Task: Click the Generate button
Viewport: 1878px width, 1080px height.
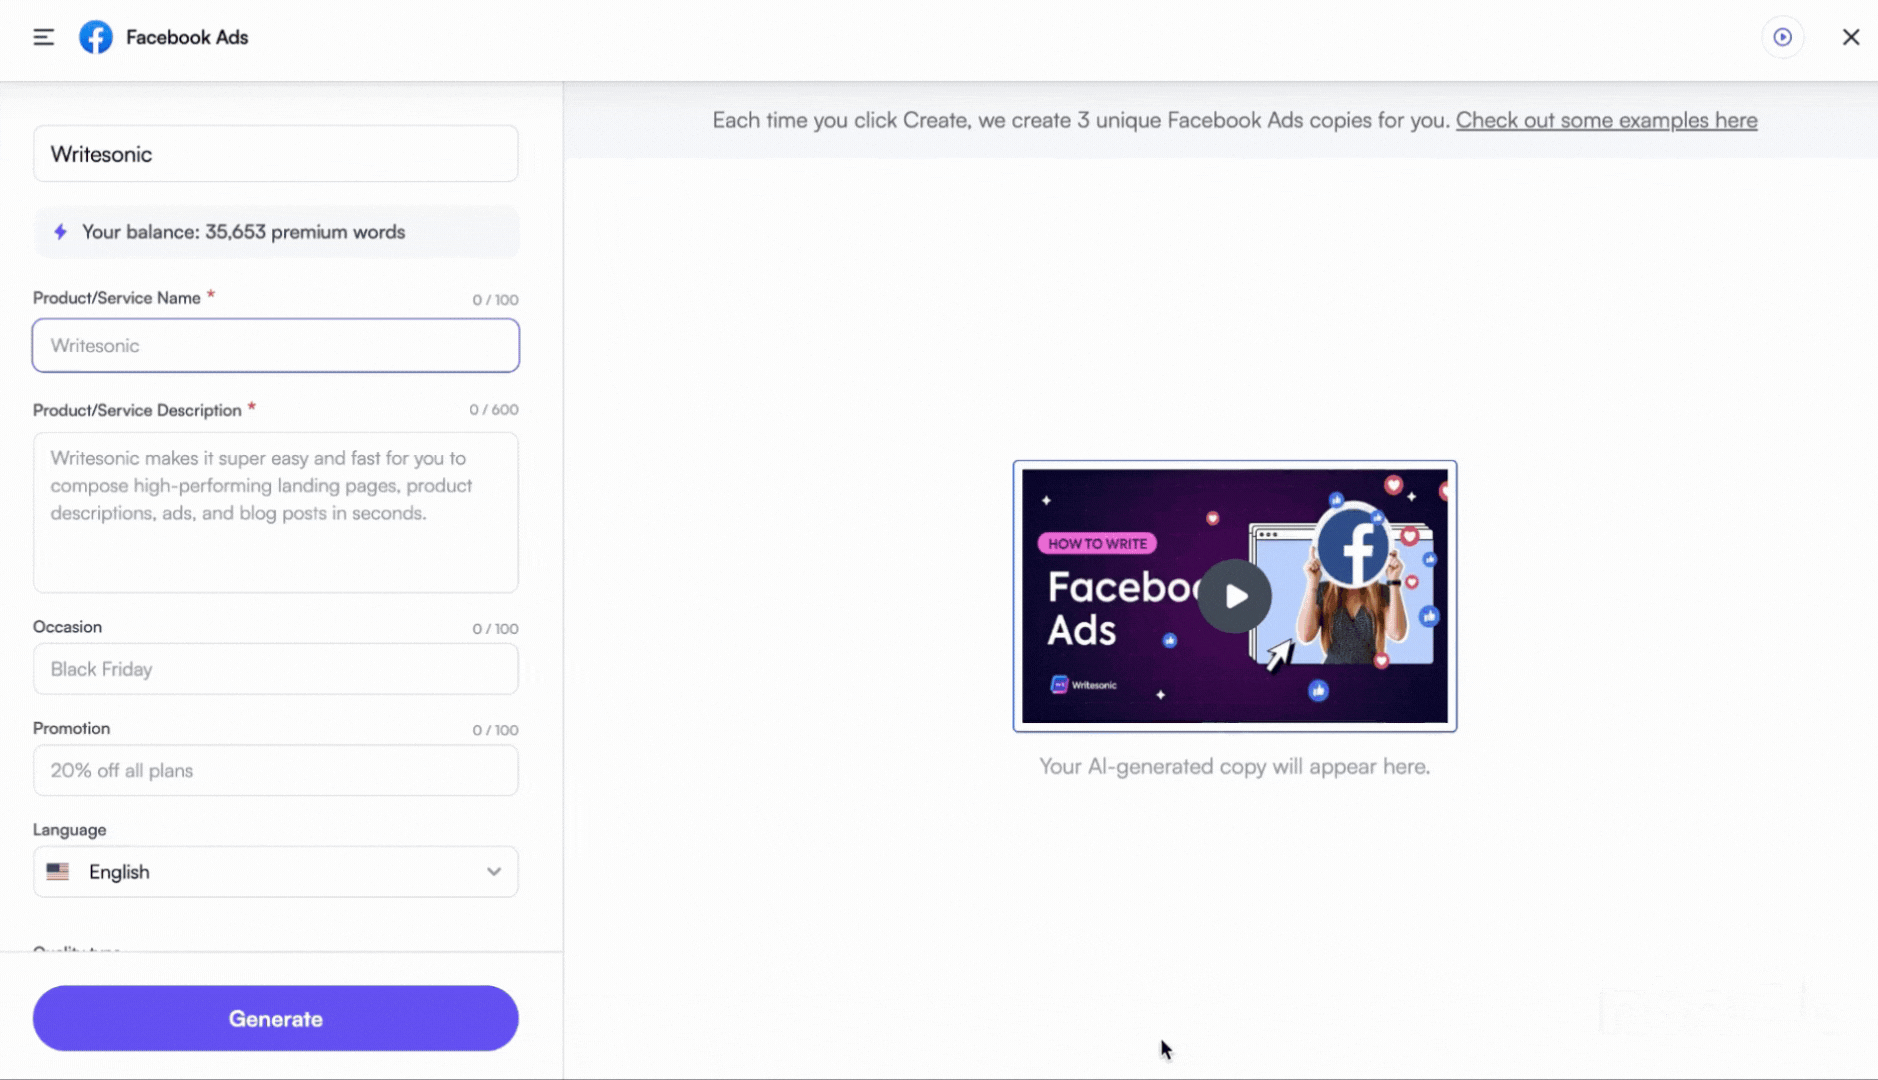Action: coord(275,1018)
